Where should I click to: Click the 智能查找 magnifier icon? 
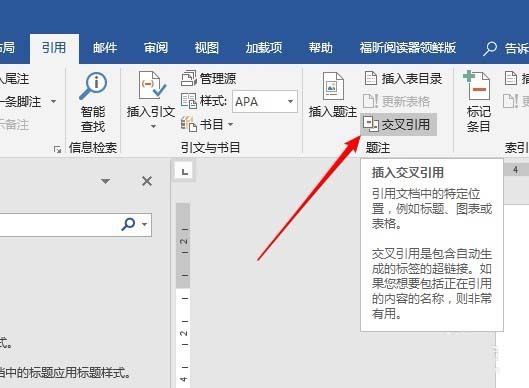[93, 86]
